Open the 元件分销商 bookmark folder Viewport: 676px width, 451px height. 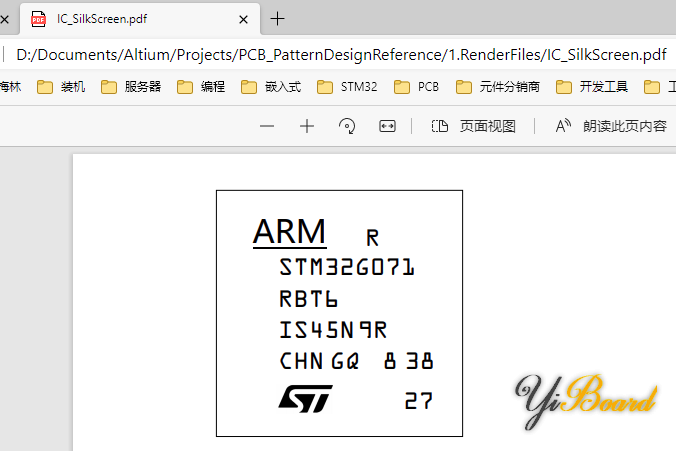click(x=498, y=87)
